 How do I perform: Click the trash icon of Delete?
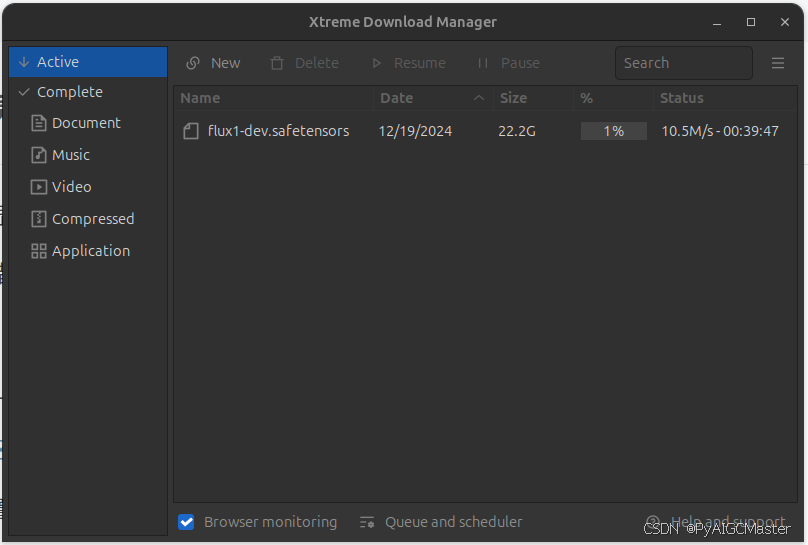coord(277,63)
